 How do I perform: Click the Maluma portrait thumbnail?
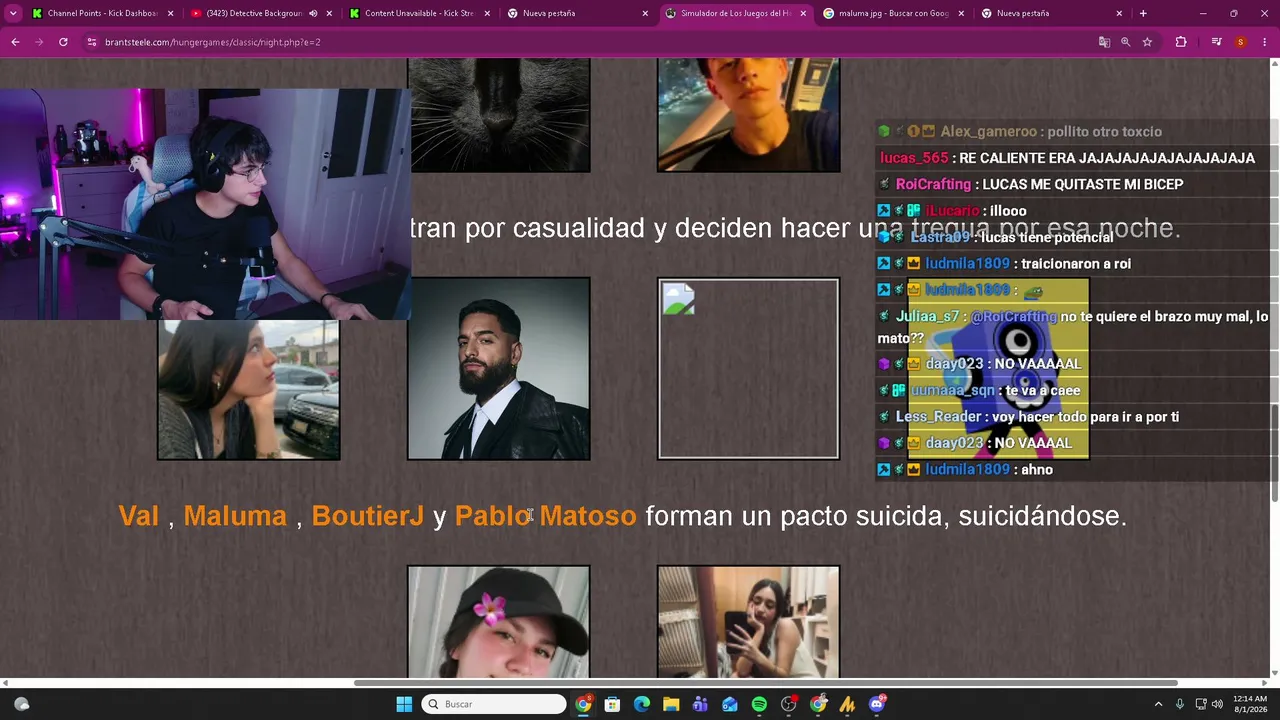coord(499,369)
